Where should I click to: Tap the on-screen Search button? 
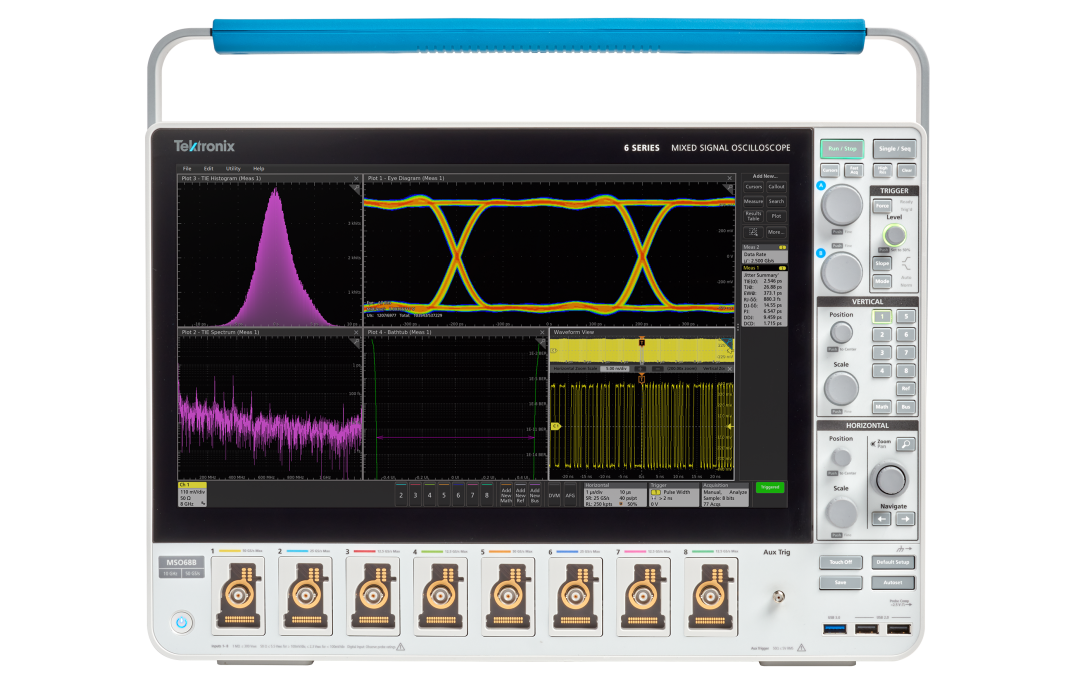point(776,202)
